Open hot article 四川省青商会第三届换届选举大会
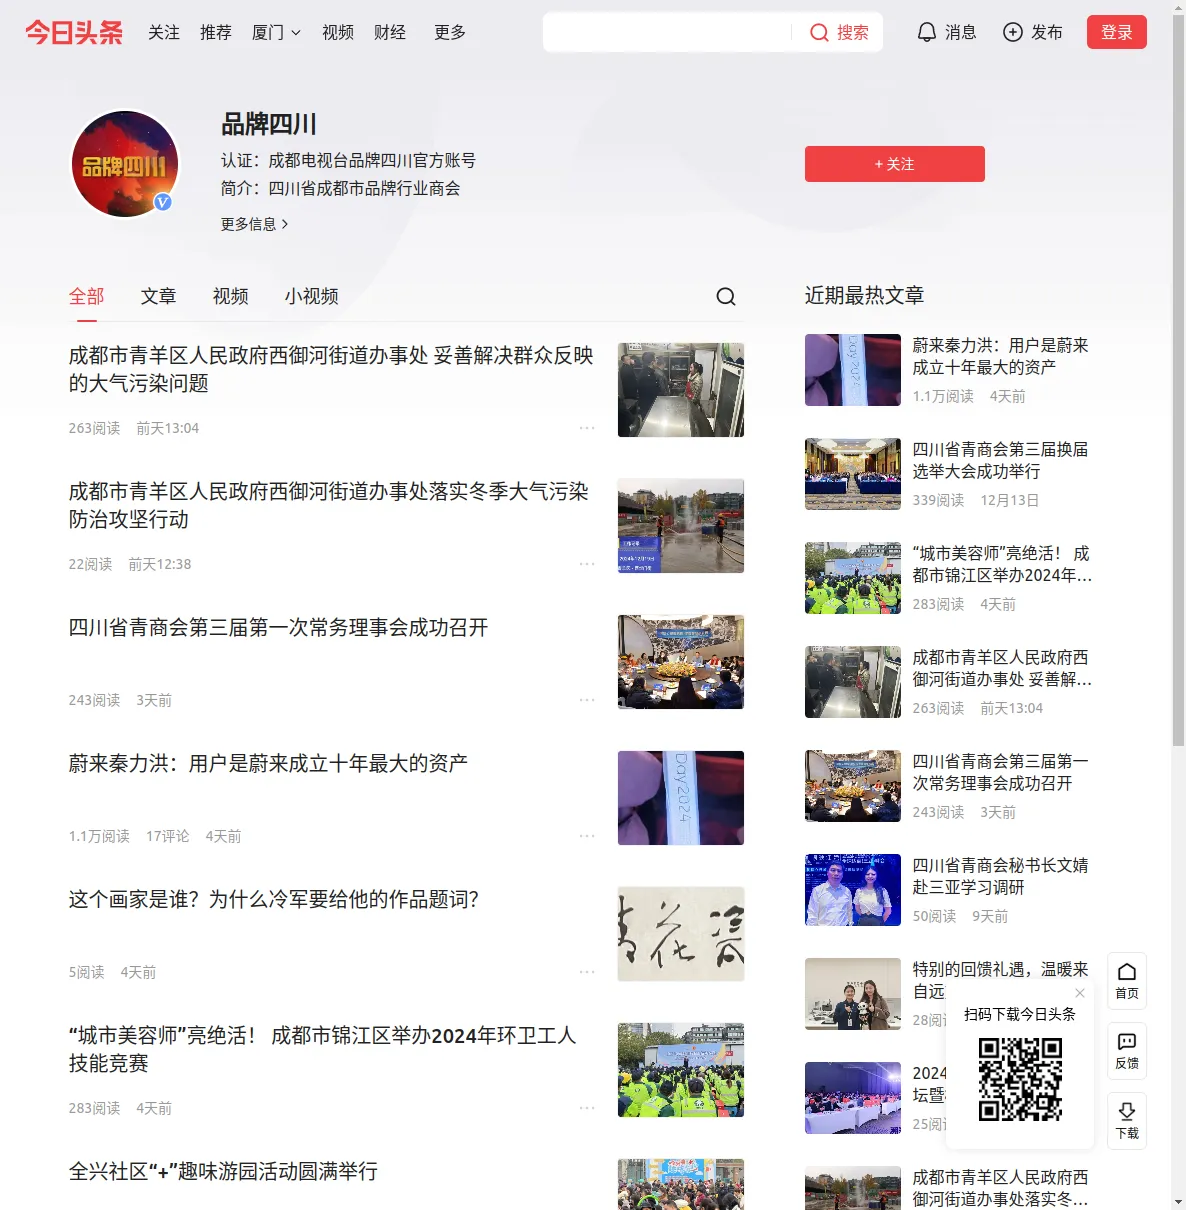 (x=1000, y=460)
